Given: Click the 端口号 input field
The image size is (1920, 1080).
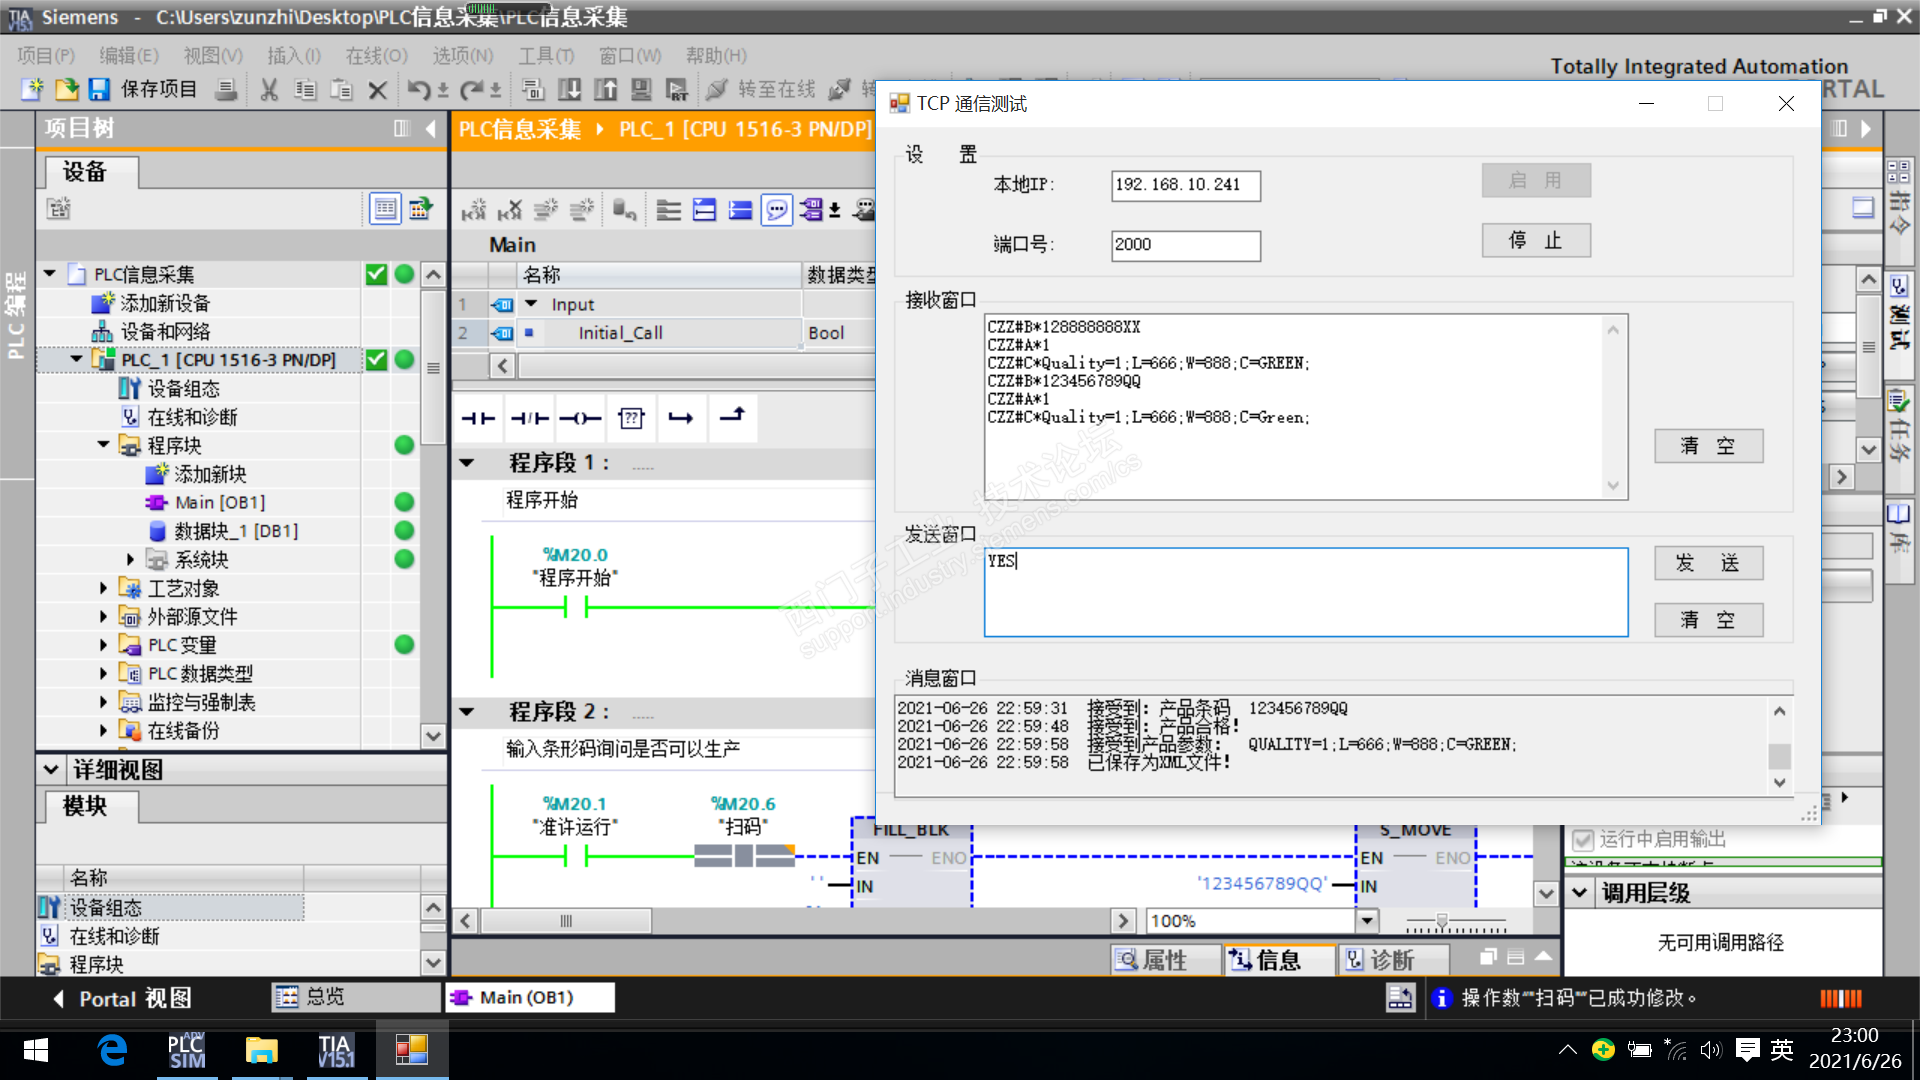Looking at the screenshot, I should pyautogui.click(x=1185, y=245).
